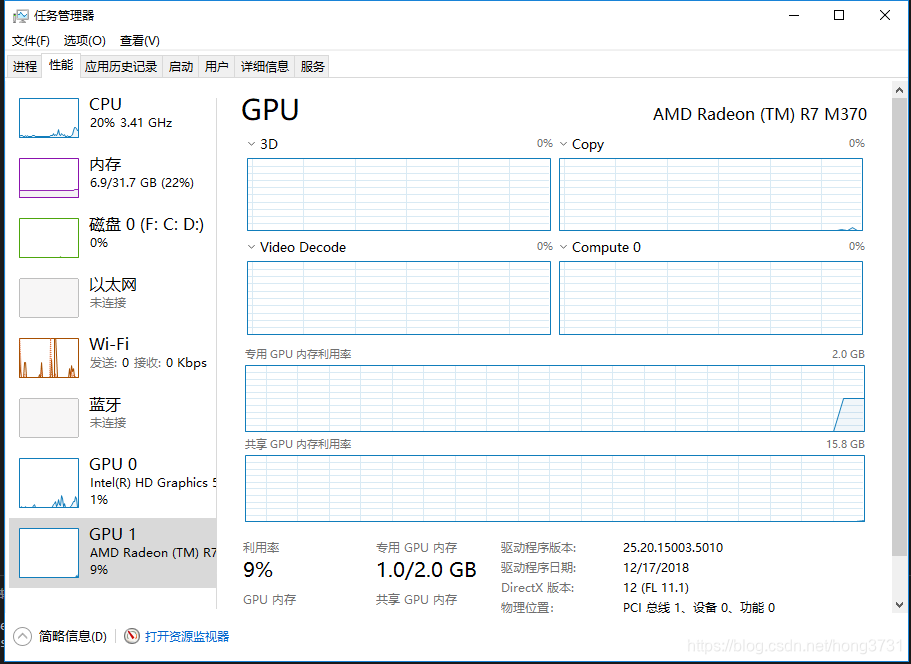This screenshot has height=664, width=911.
Task: View the Wi-Fi usage graph
Action: click(x=110, y=353)
